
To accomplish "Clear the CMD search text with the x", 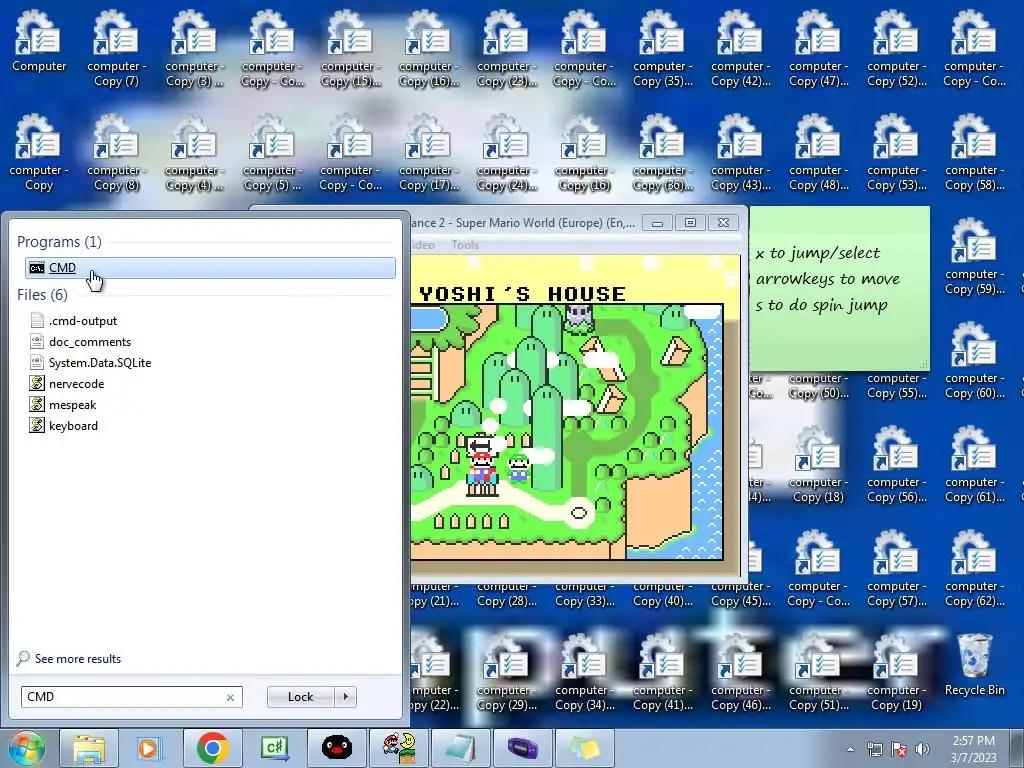I will [x=230, y=697].
